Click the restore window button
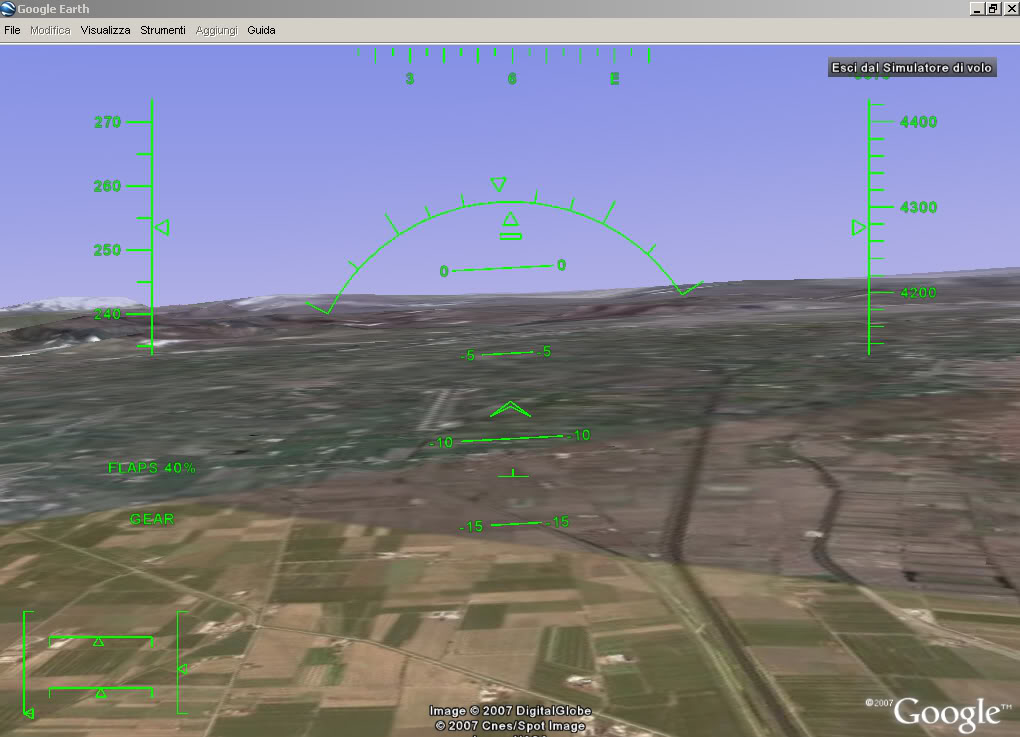1020x737 pixels. coord(992,8)
